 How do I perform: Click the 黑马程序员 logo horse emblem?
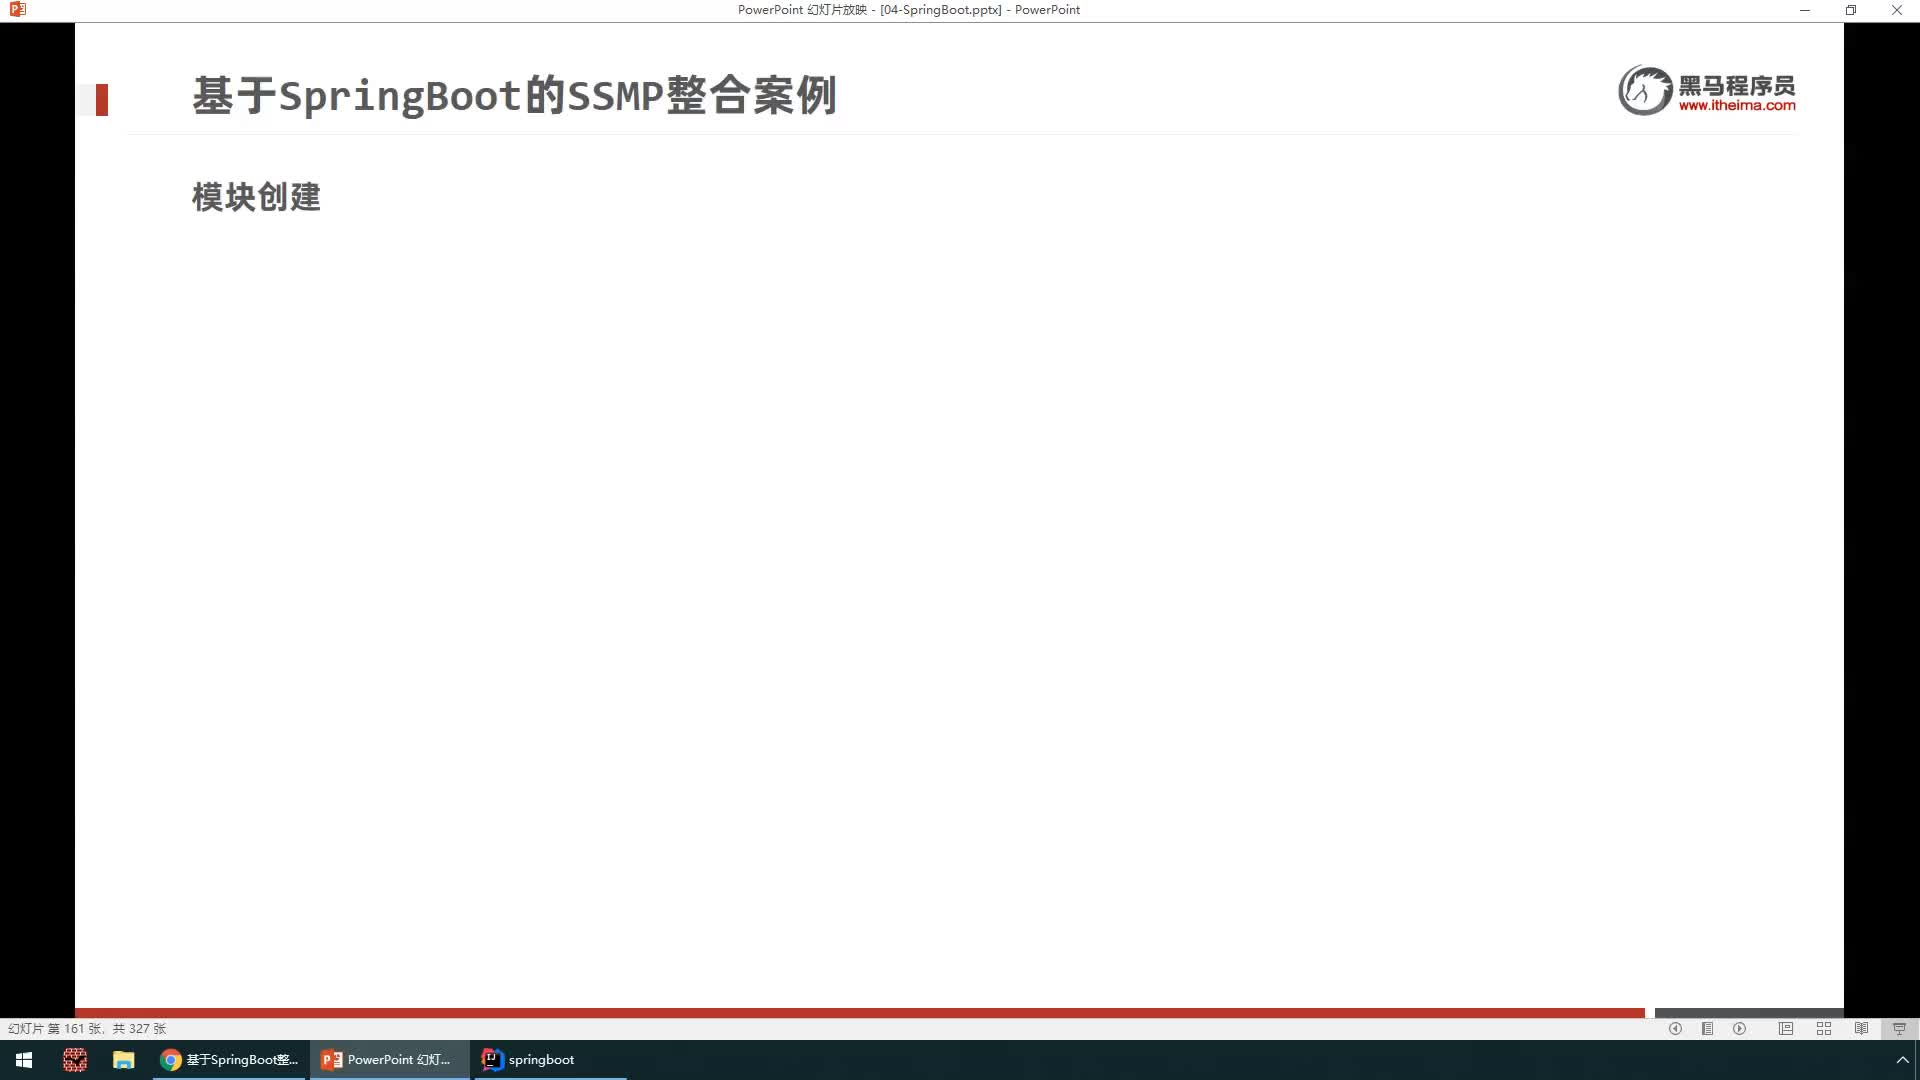[1645, 90]
